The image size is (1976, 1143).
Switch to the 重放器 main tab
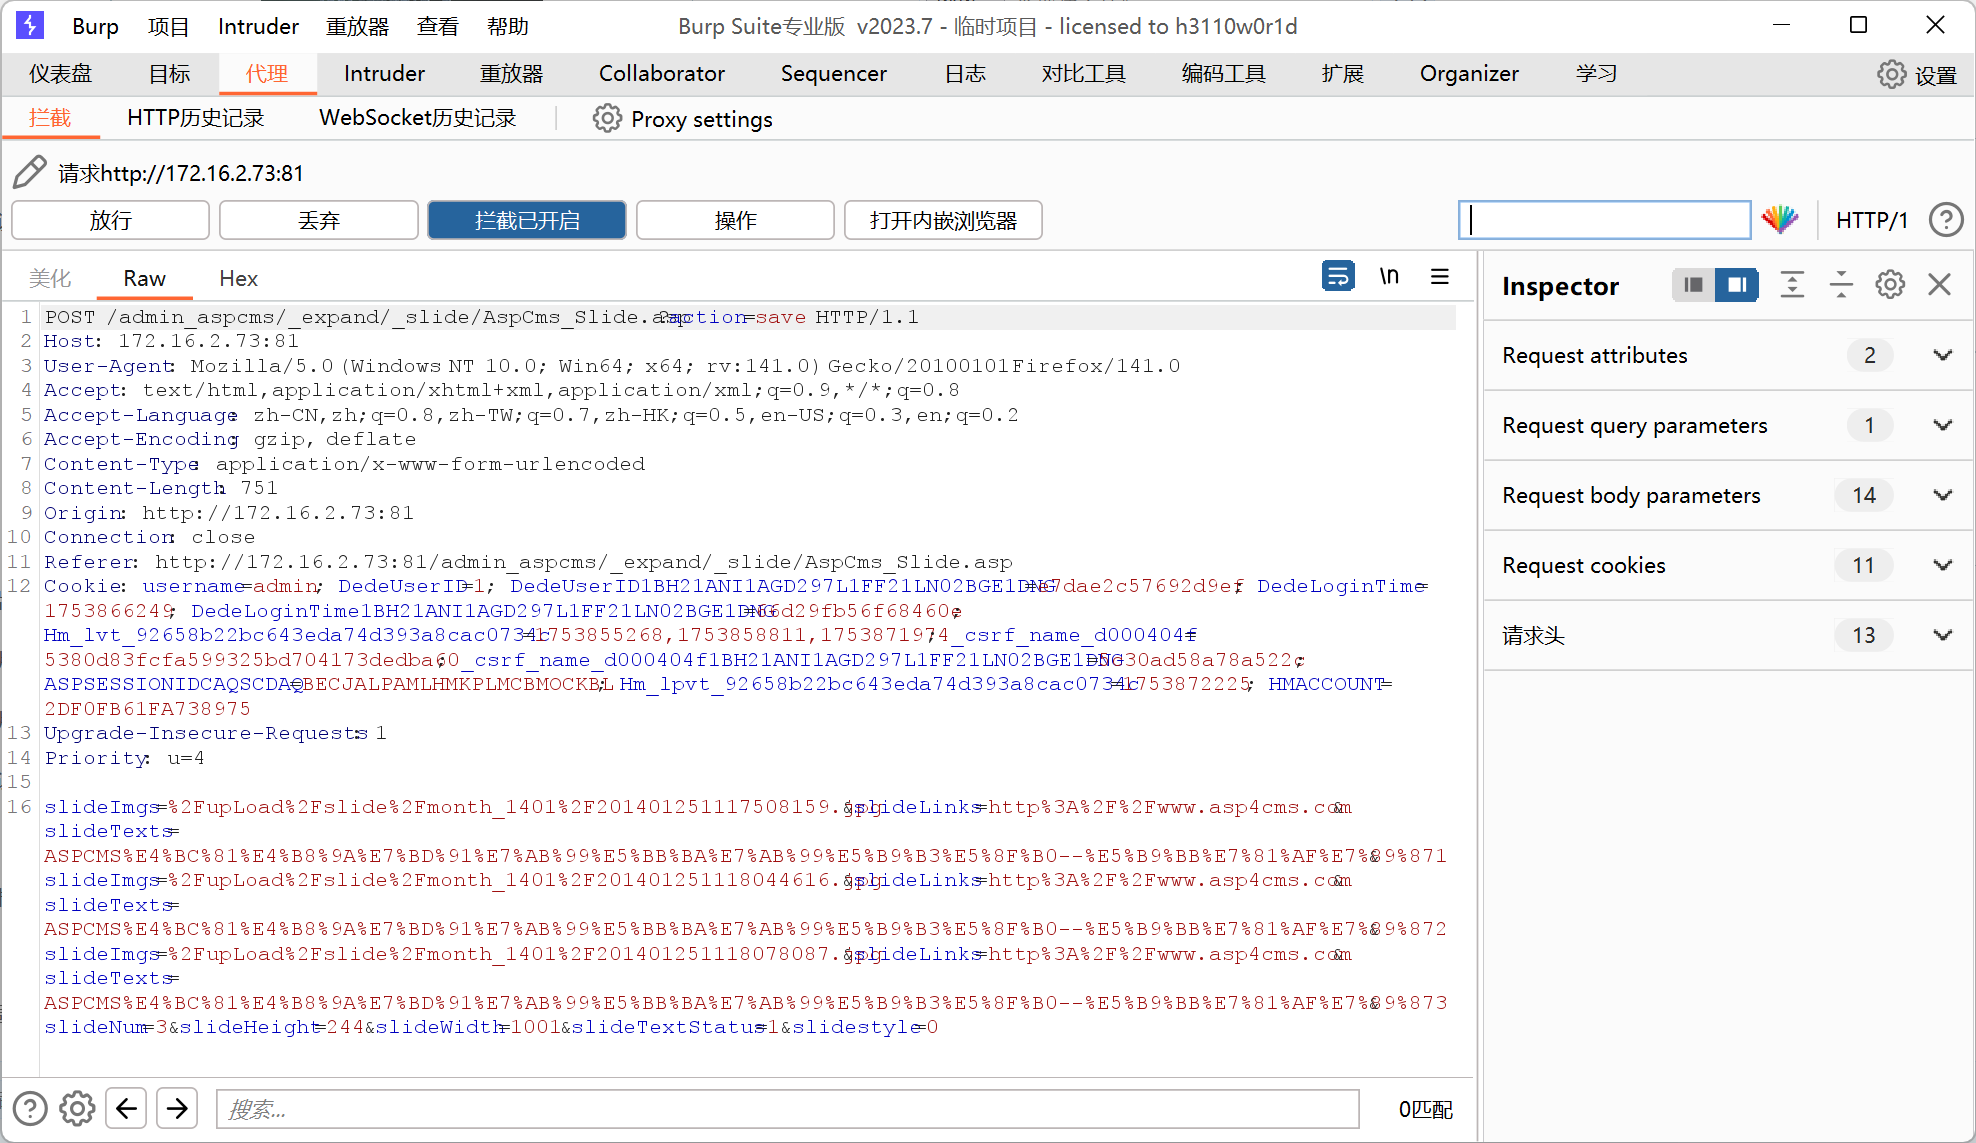coord(511,74)
